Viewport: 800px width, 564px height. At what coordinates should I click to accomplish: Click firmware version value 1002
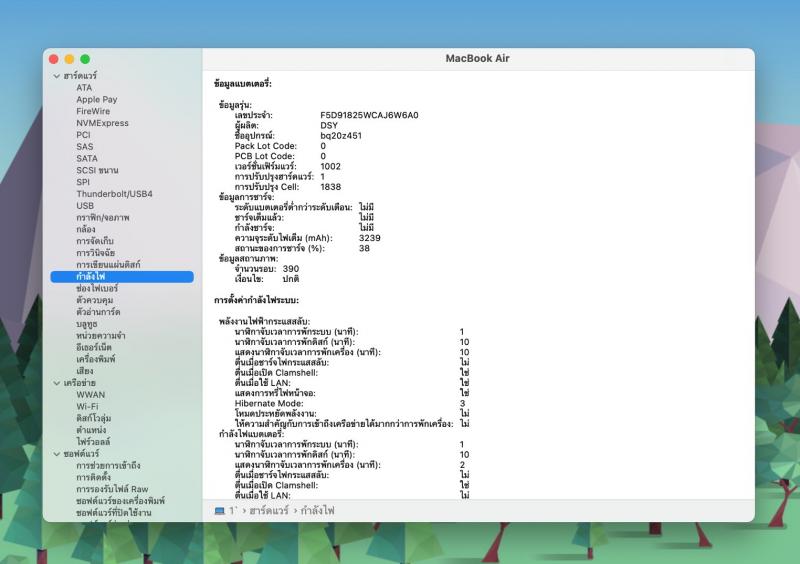331,166
